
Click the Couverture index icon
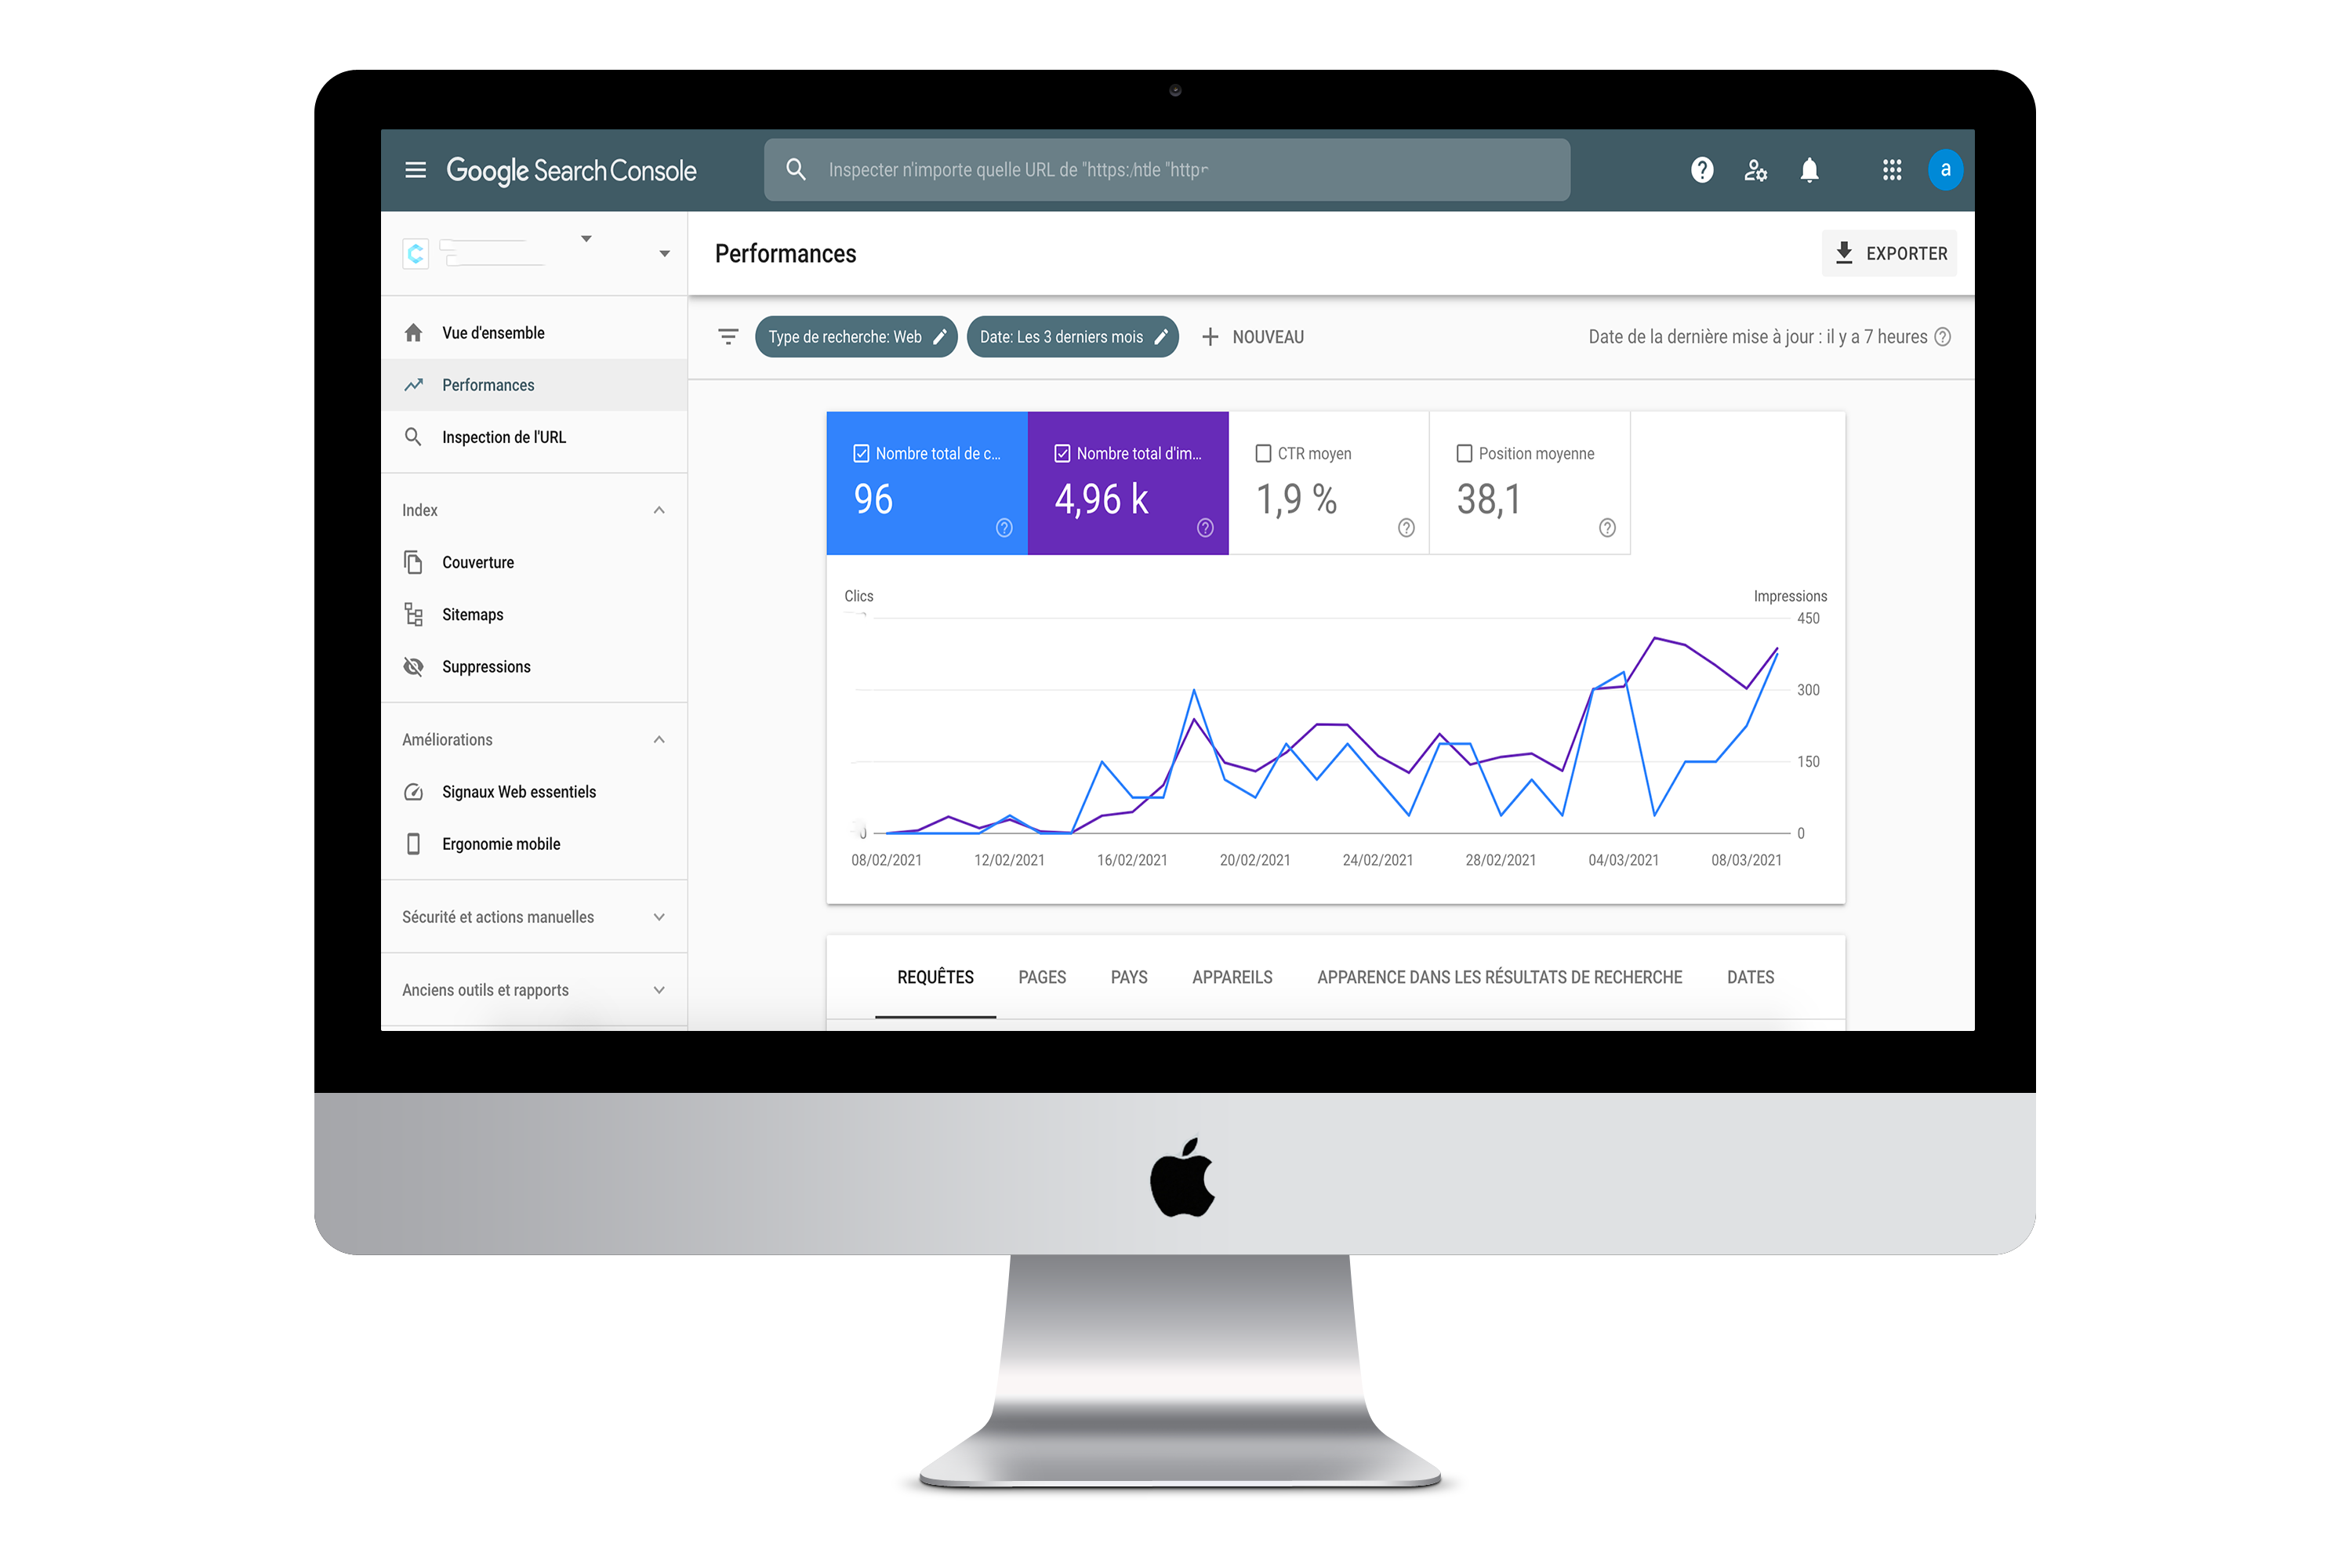(x=412, y=562)
